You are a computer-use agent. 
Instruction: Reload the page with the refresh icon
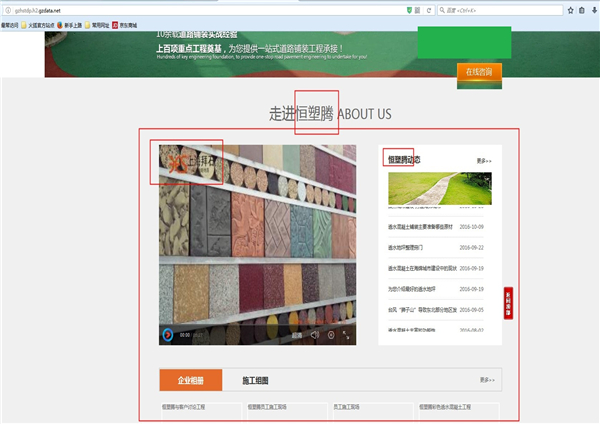429,10
